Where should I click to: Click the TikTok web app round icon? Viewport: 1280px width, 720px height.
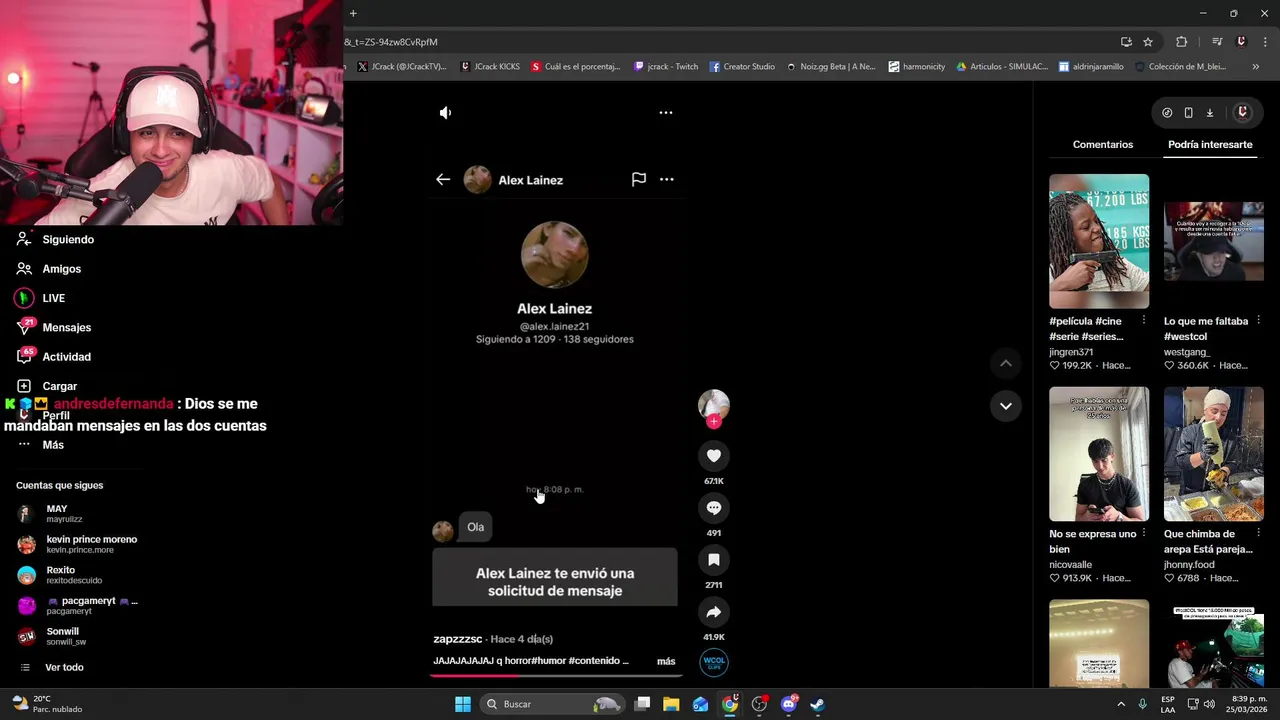[1167, 113]
